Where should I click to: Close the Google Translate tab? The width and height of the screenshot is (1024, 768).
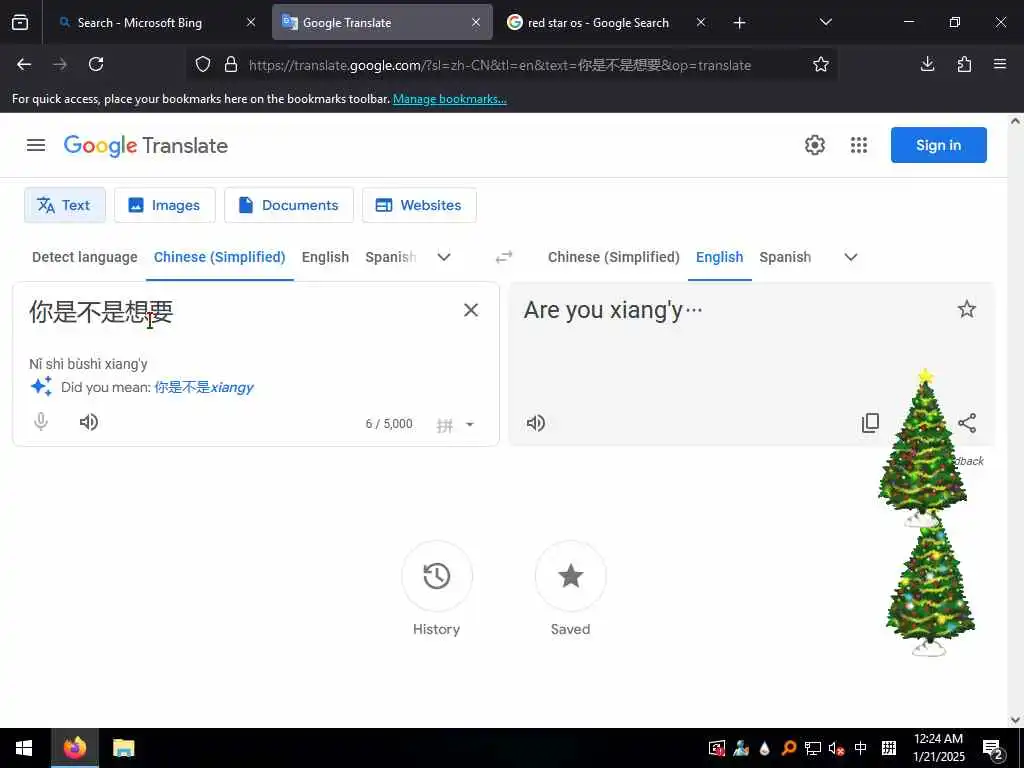(x=476, y=22)
